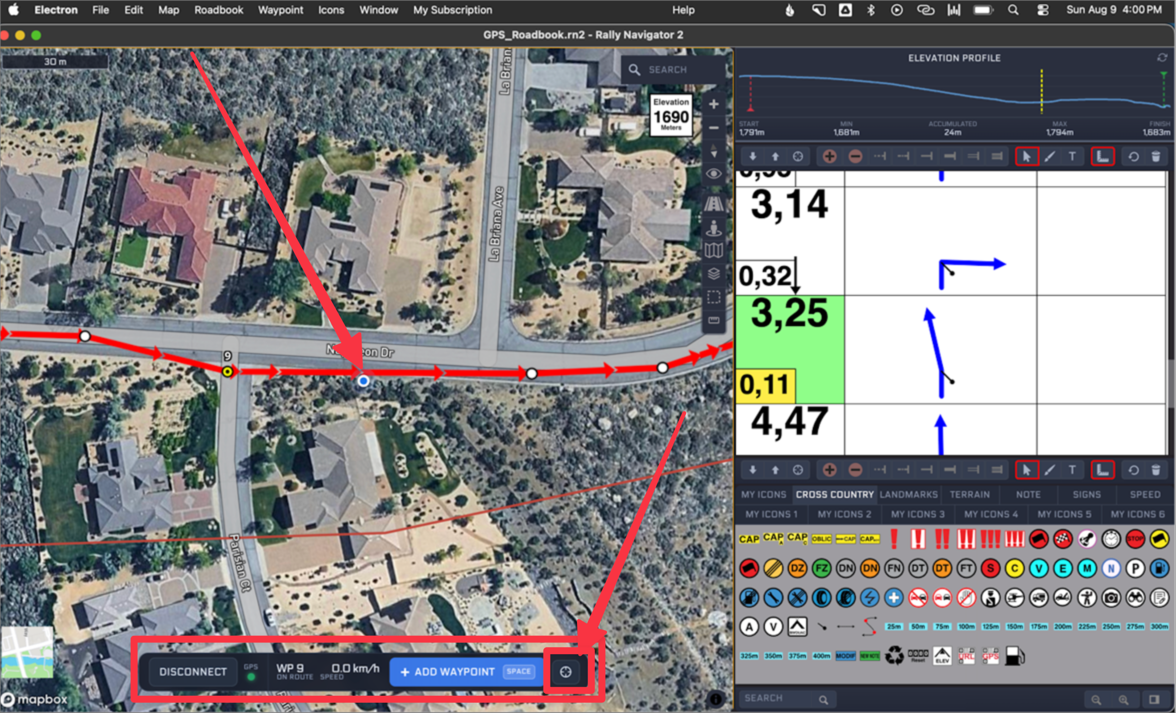Click undo rotate icon in toolbar below elevation

(1133, 157)
